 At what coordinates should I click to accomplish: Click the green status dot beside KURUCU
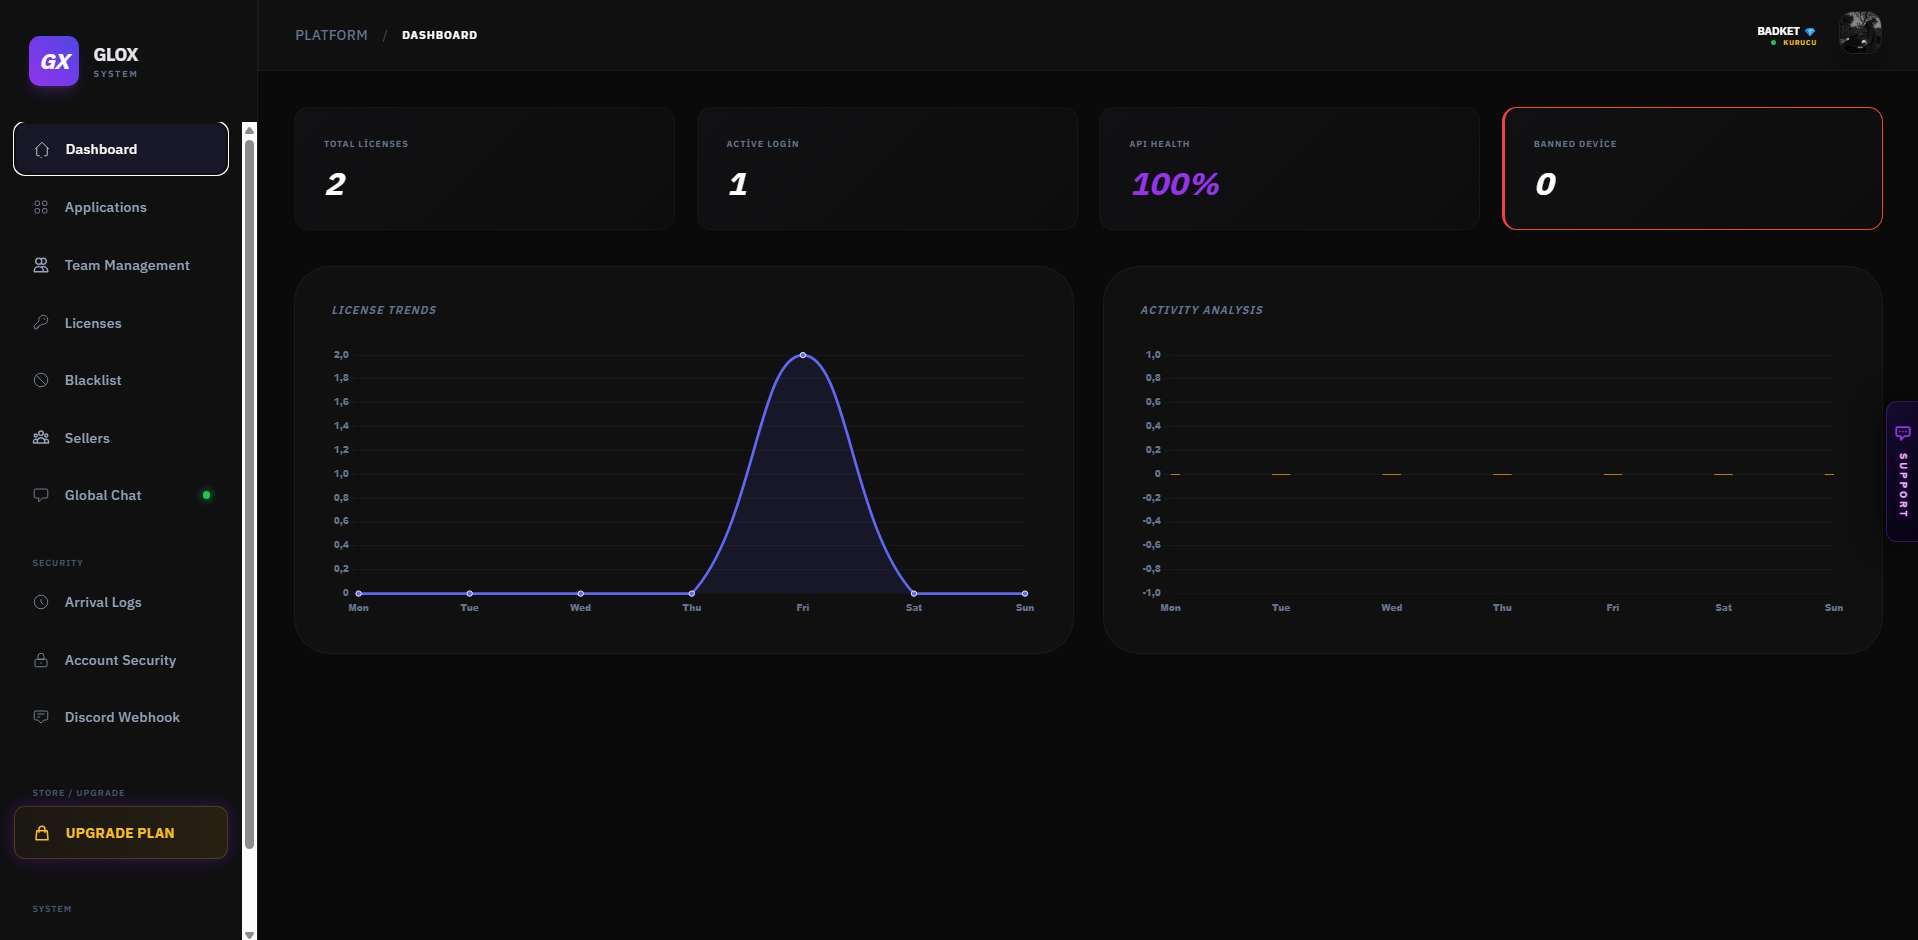(x=1773, y=44)
